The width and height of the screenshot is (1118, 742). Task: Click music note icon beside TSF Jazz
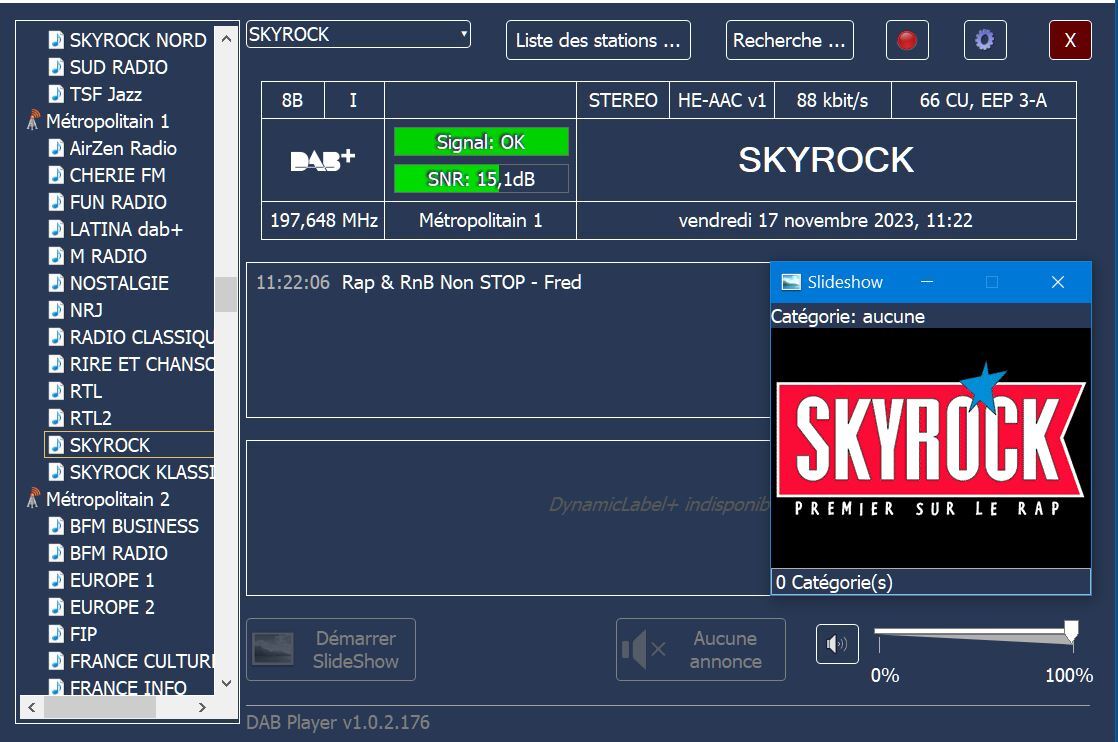pos(56,93)
